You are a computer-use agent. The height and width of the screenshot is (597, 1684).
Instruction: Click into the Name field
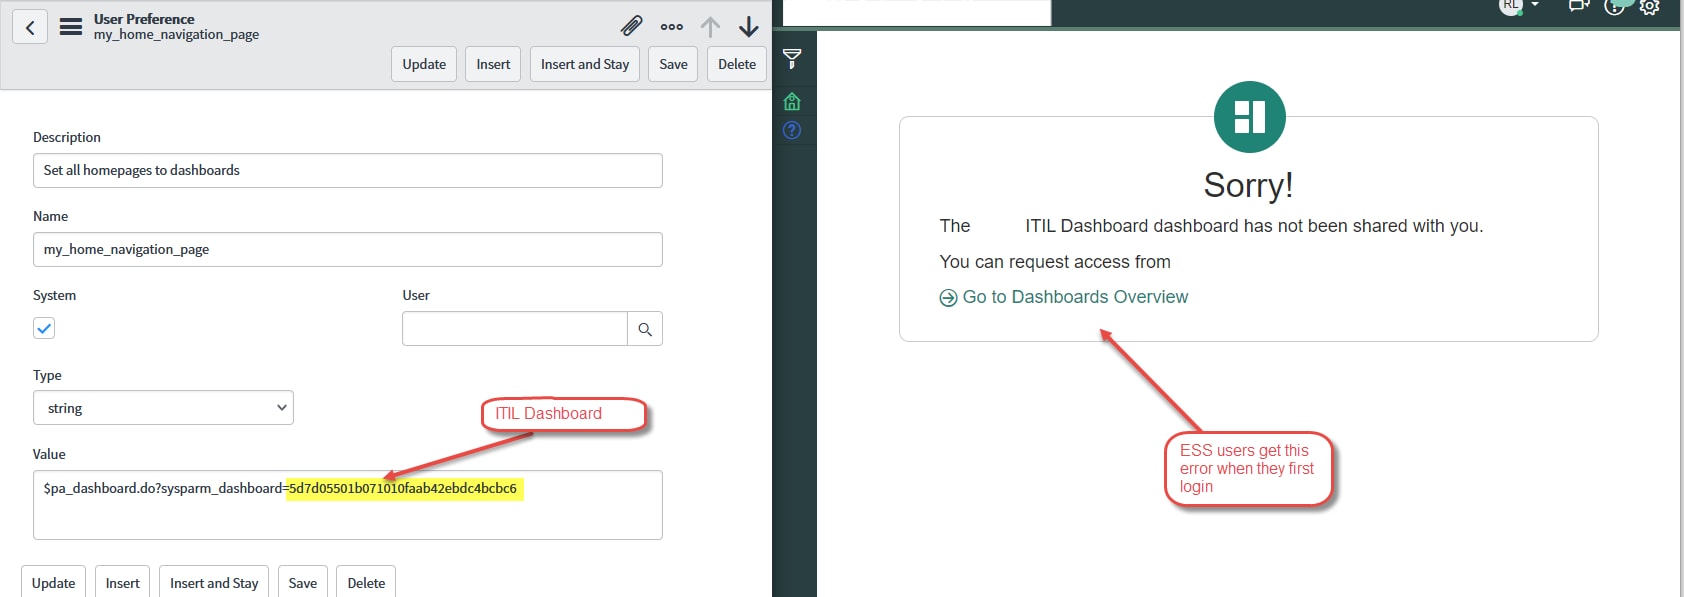click(x=348, y=249)
